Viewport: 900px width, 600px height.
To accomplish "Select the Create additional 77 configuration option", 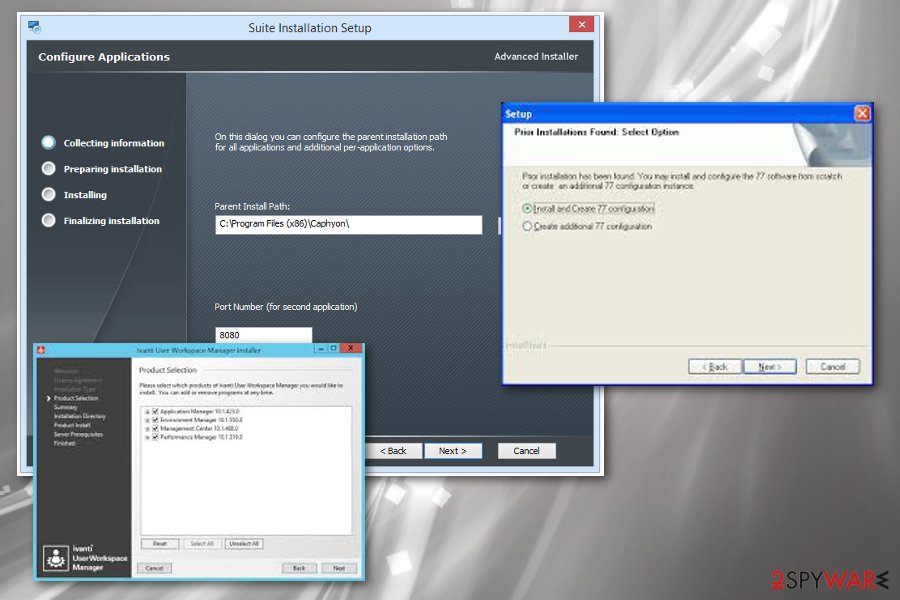I will coord(527,226).
